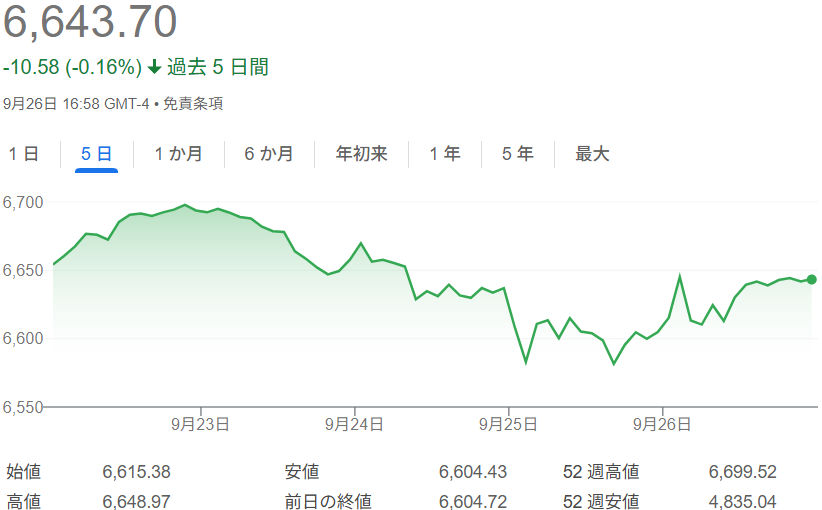Show the 1年 chart view
The height and width of the screenshot is (510, 822).
point(445,154)
